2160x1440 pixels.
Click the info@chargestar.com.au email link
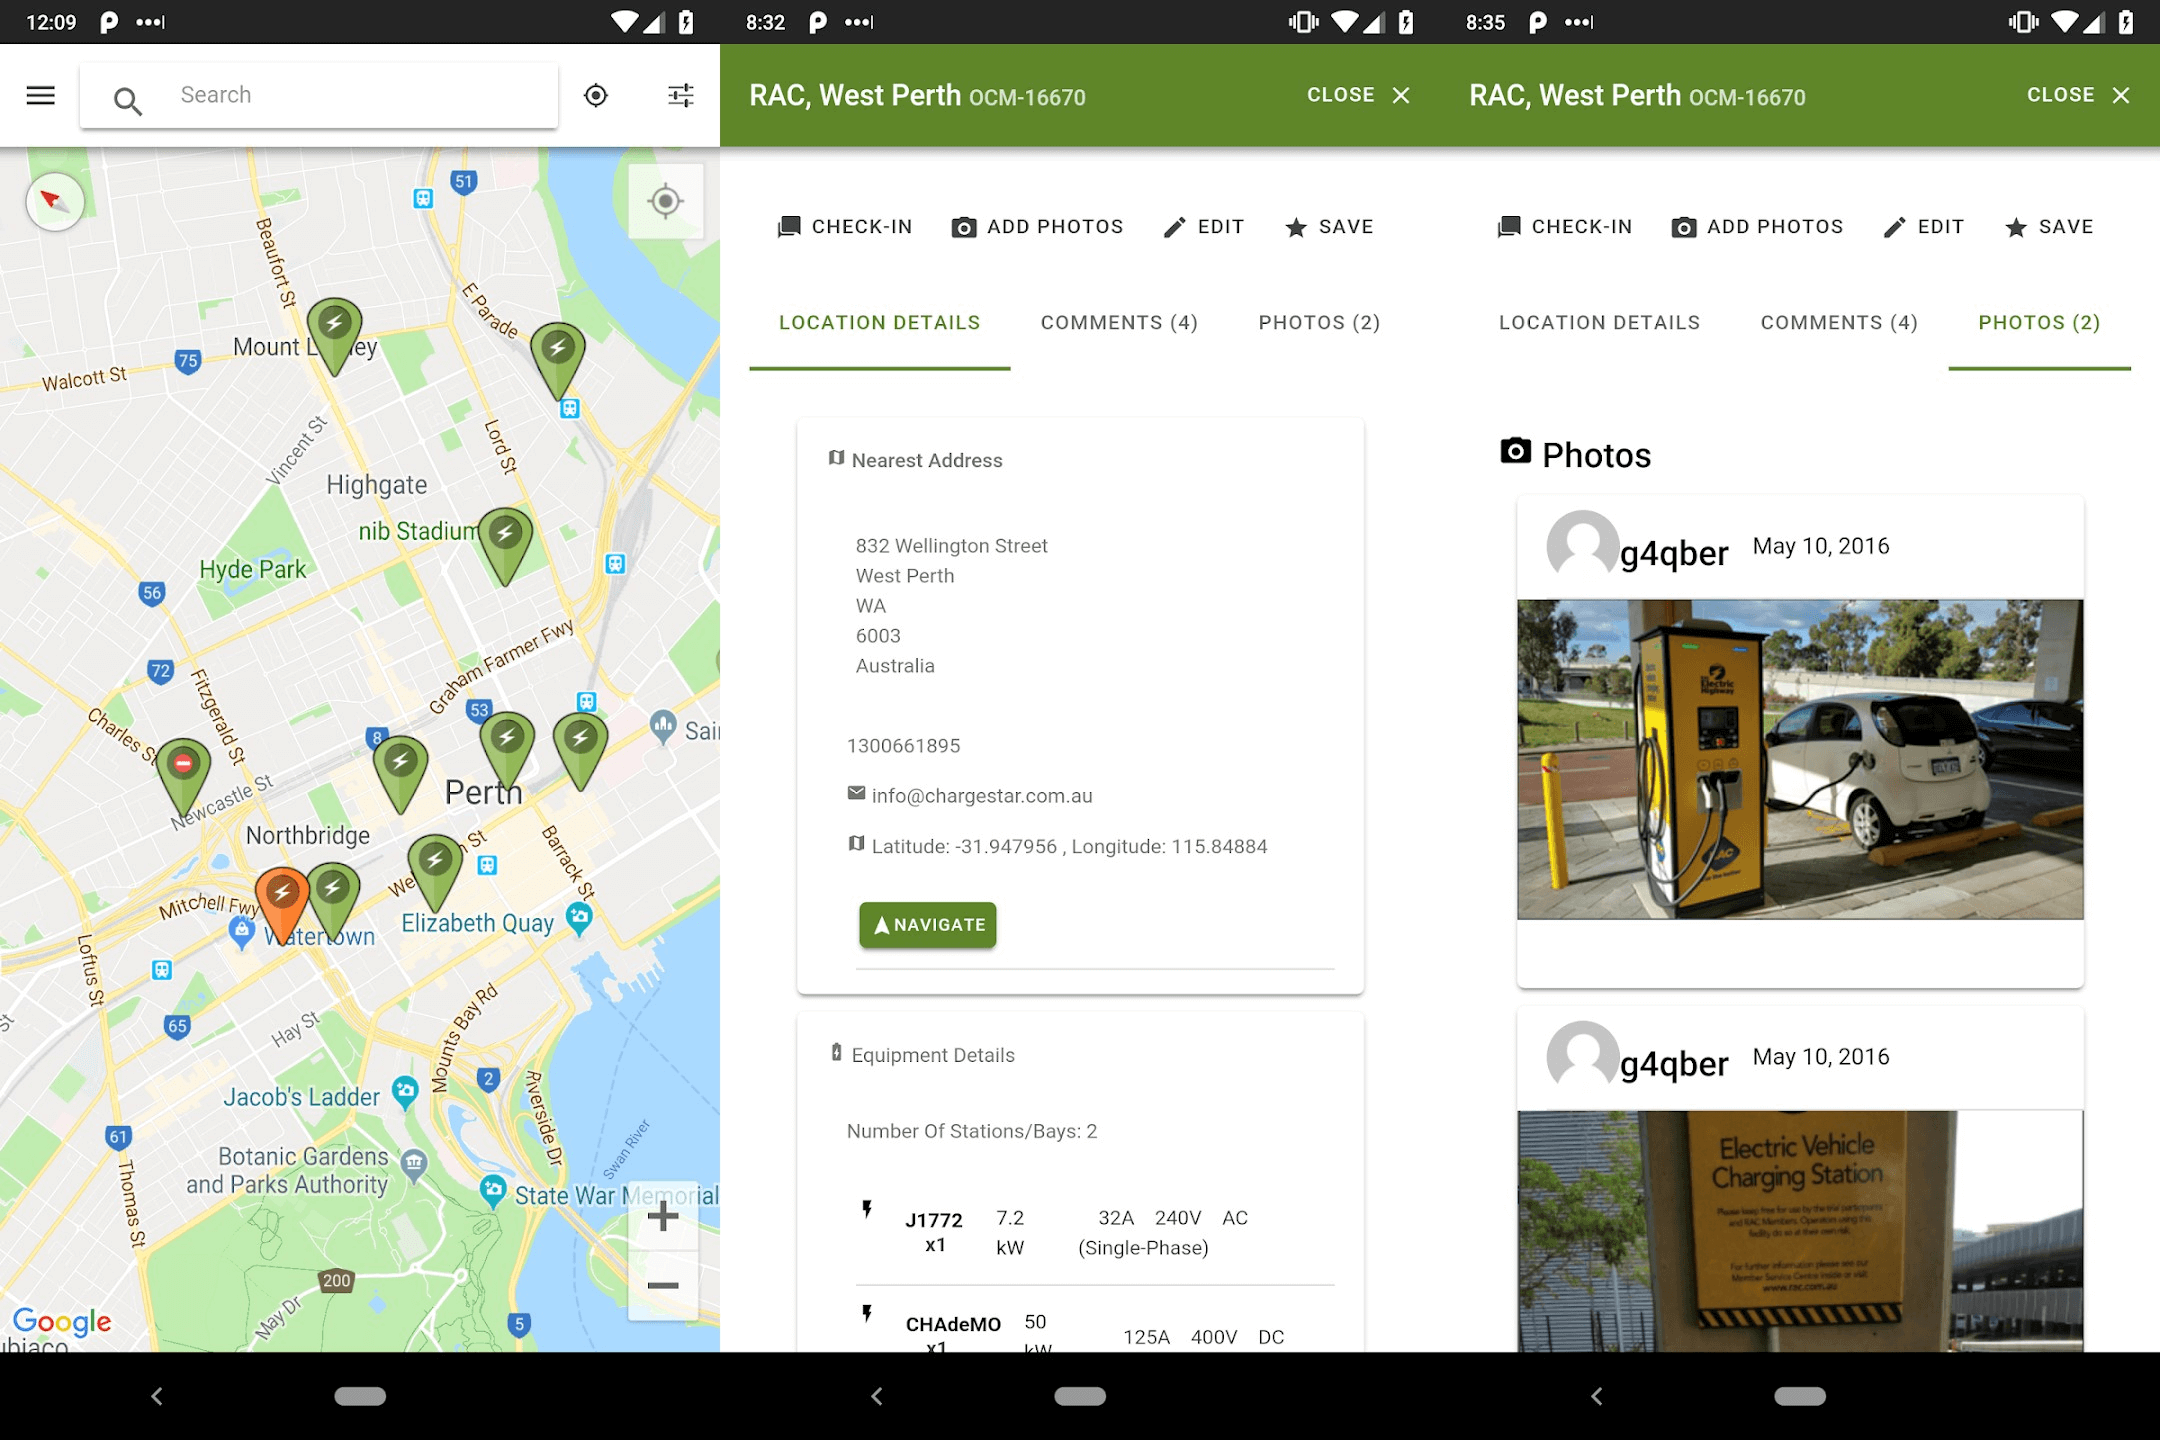(981, 795)
